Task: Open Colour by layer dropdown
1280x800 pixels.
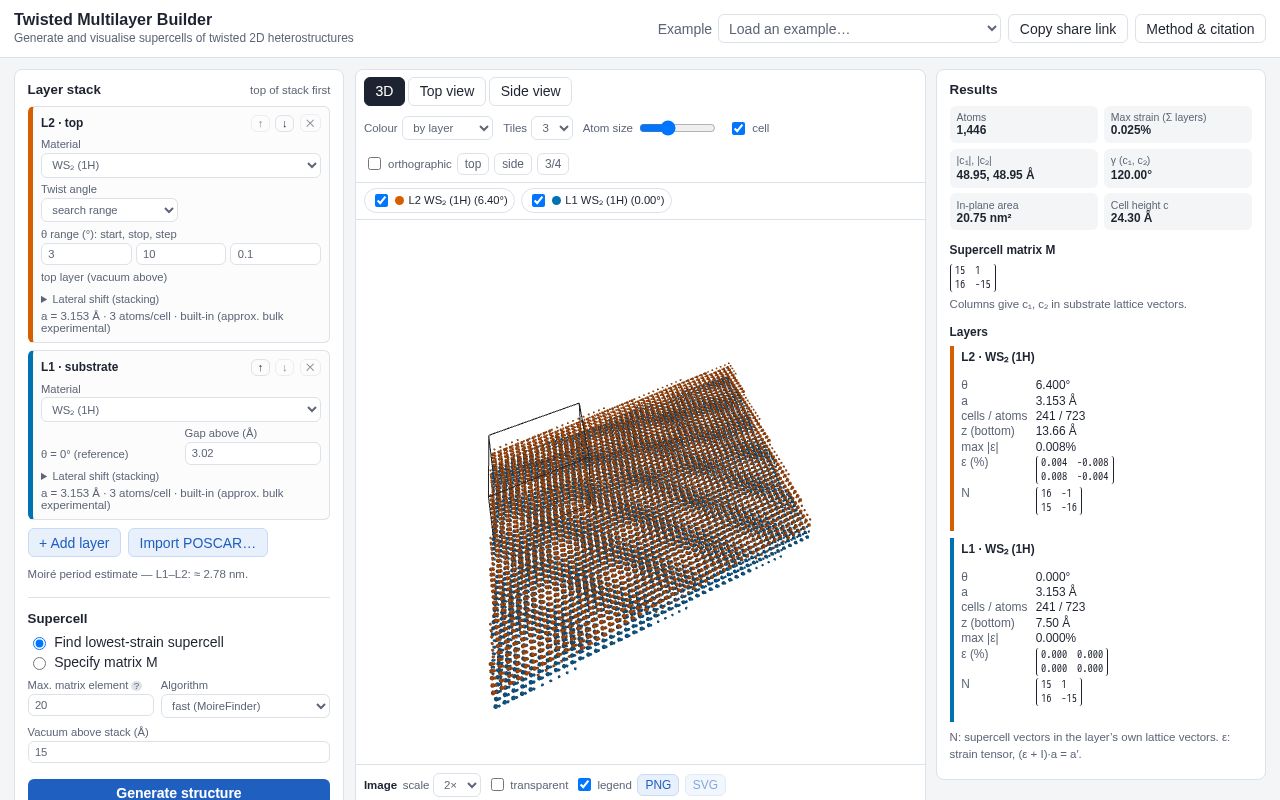Action: 447,128
